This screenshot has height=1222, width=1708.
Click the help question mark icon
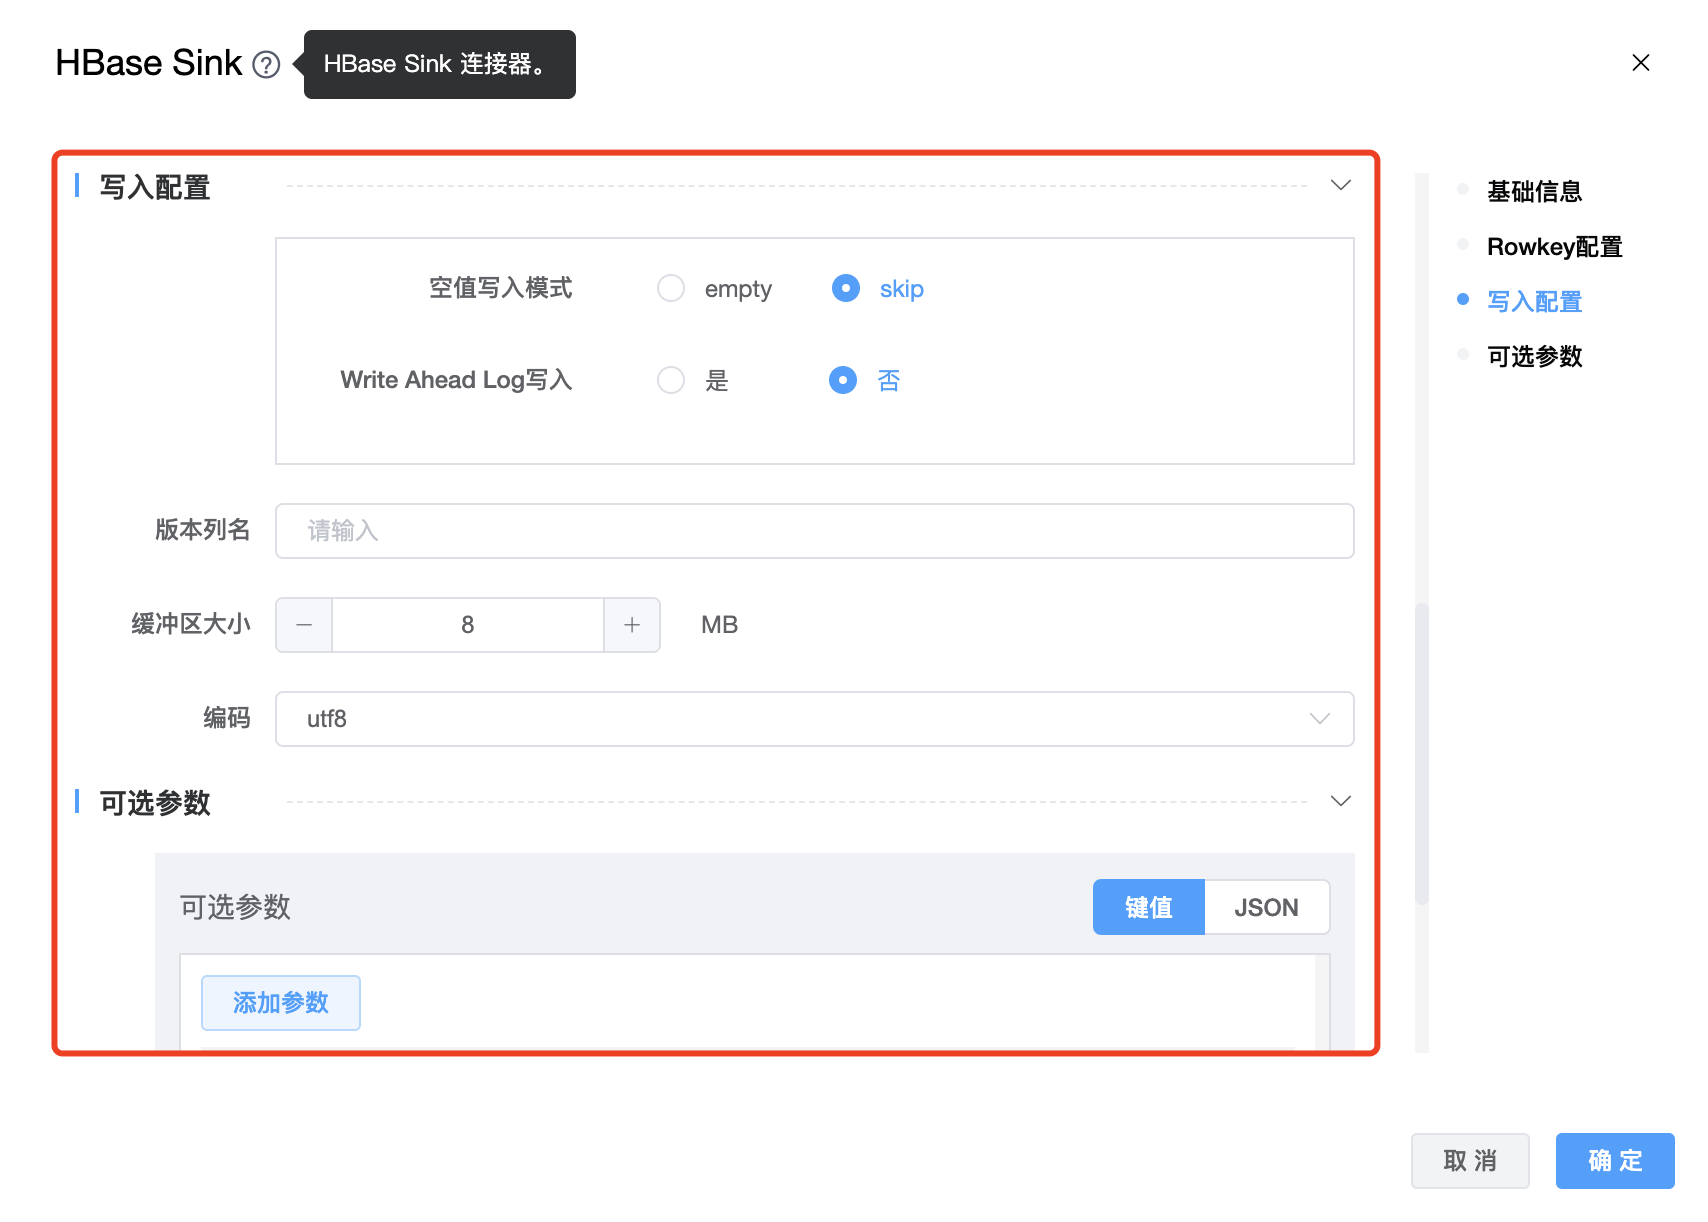coord(266,65)
